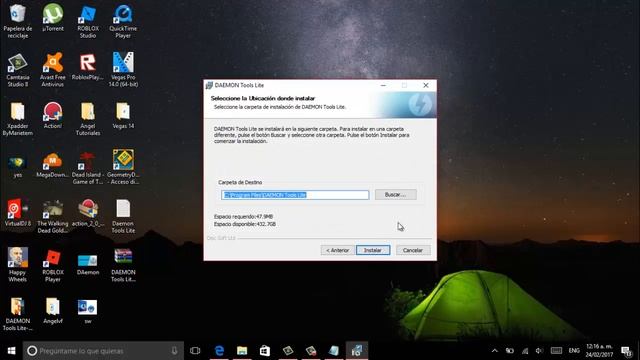The height and width of the screenshot is (360, 640).
Task: Open the touch keyboard tray icon
Action: (x=556, y=351)
